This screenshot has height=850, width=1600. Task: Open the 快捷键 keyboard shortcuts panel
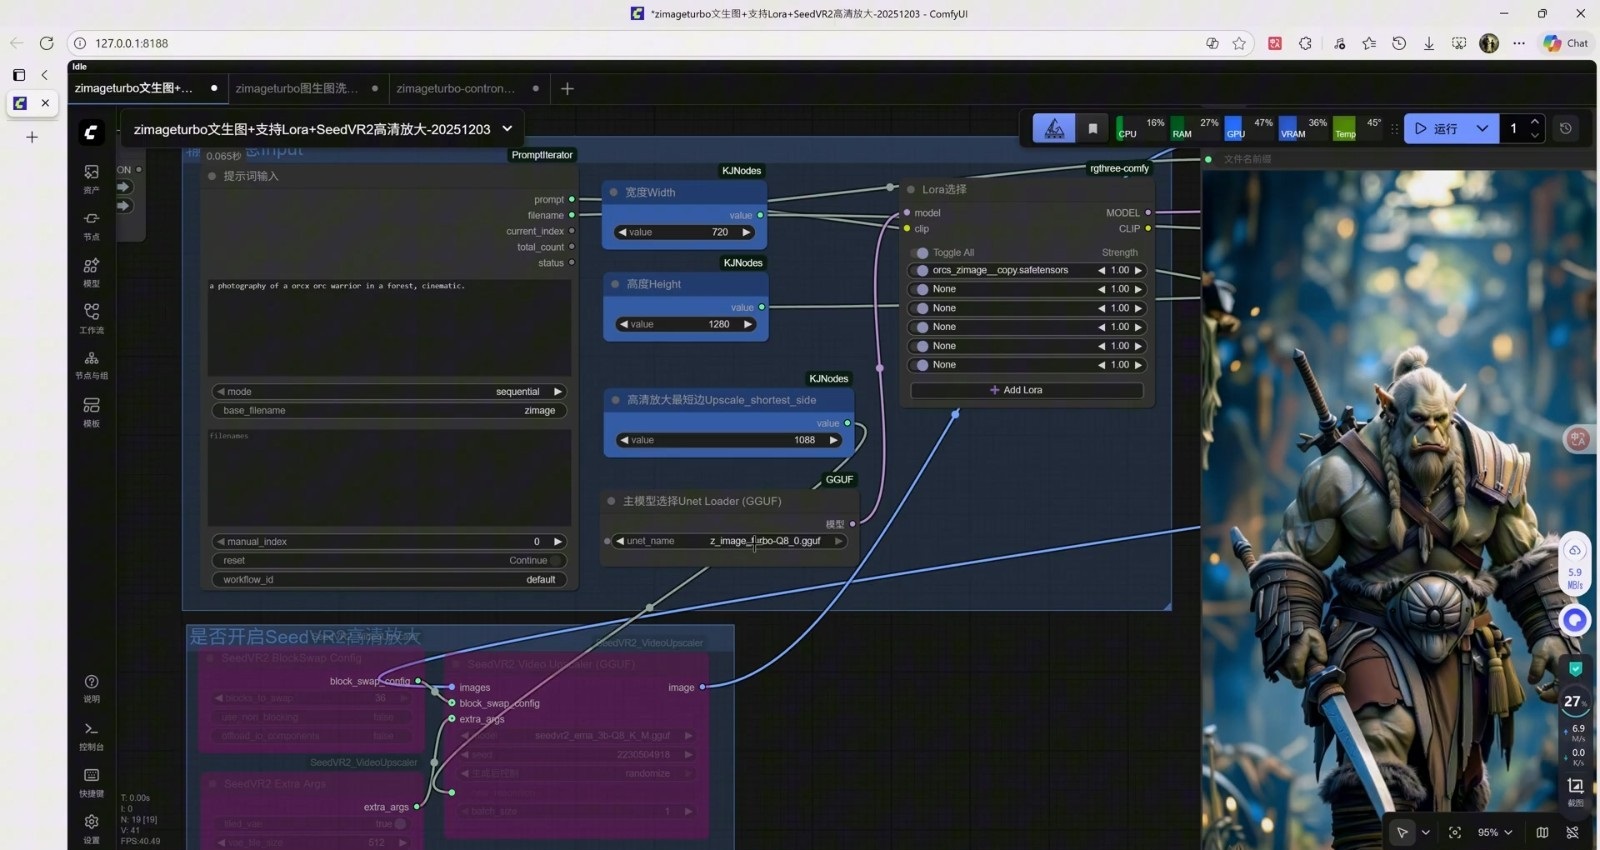click(91, 782)
